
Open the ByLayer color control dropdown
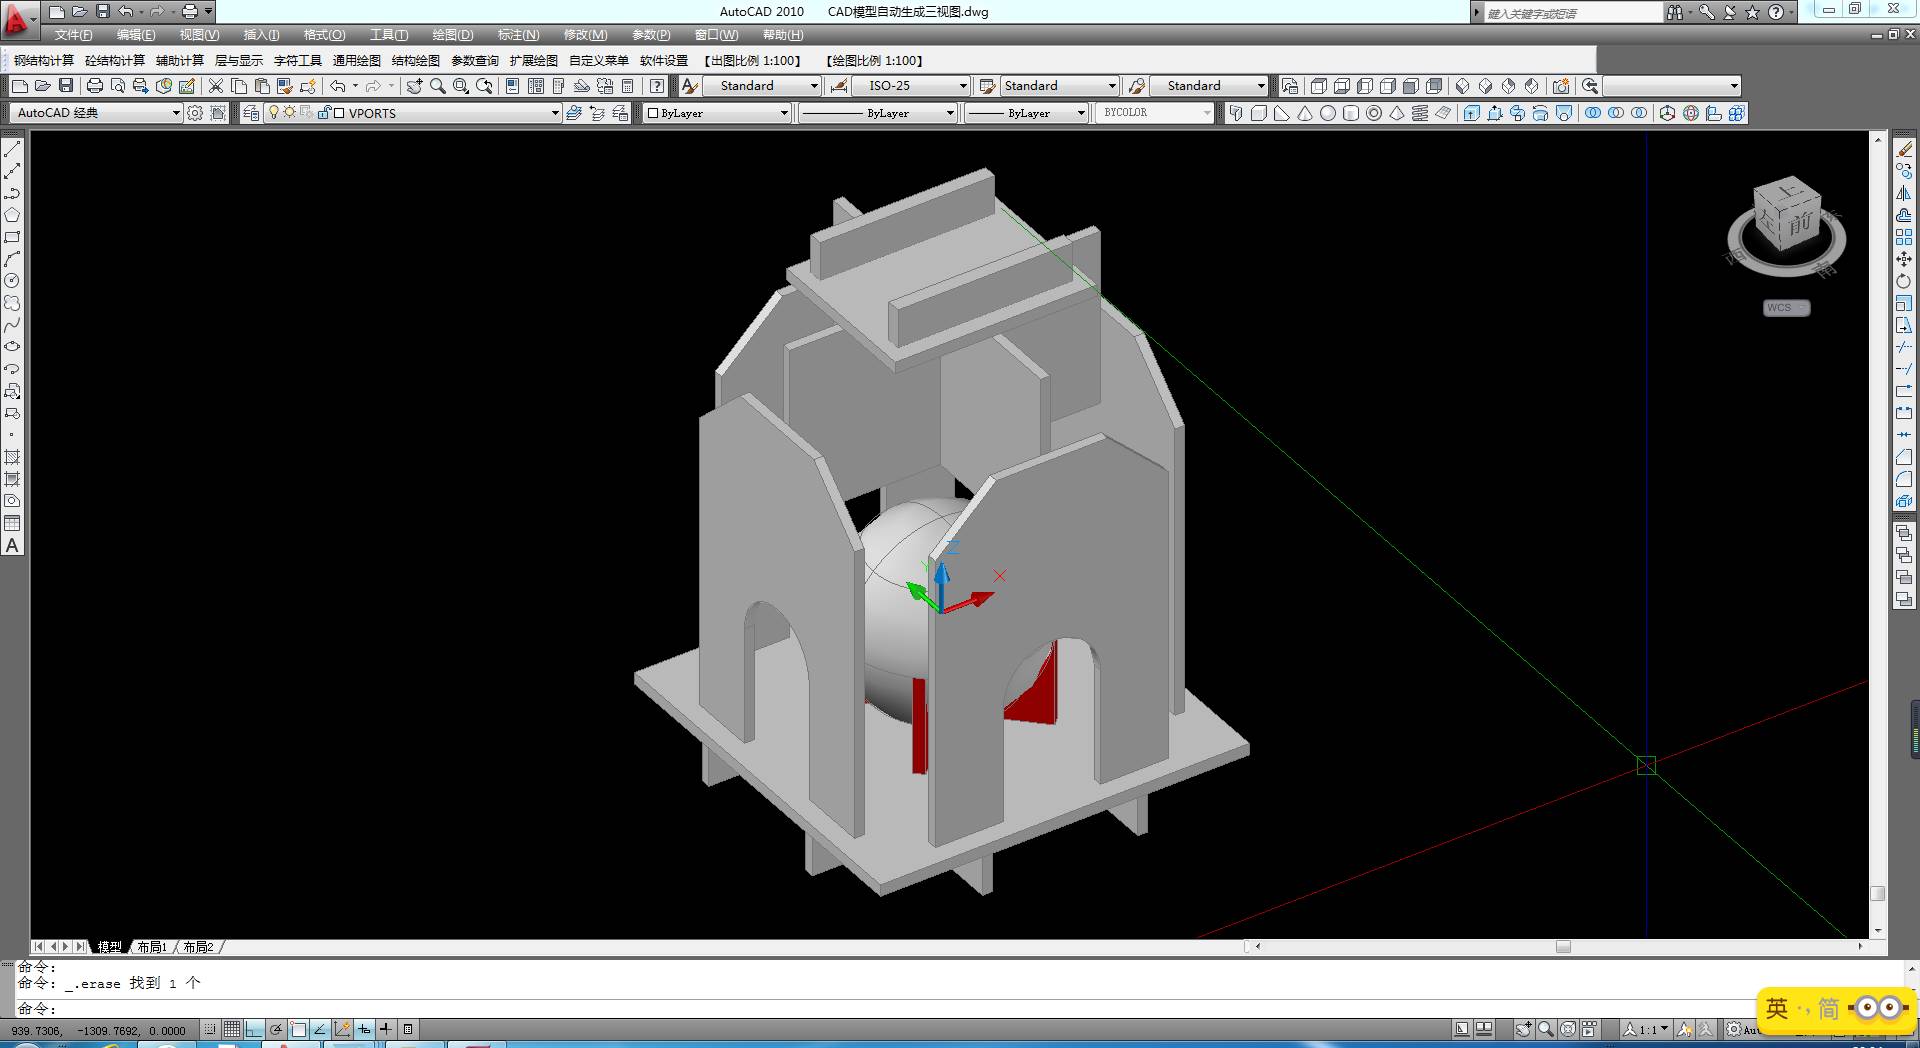tap(718, 113)
